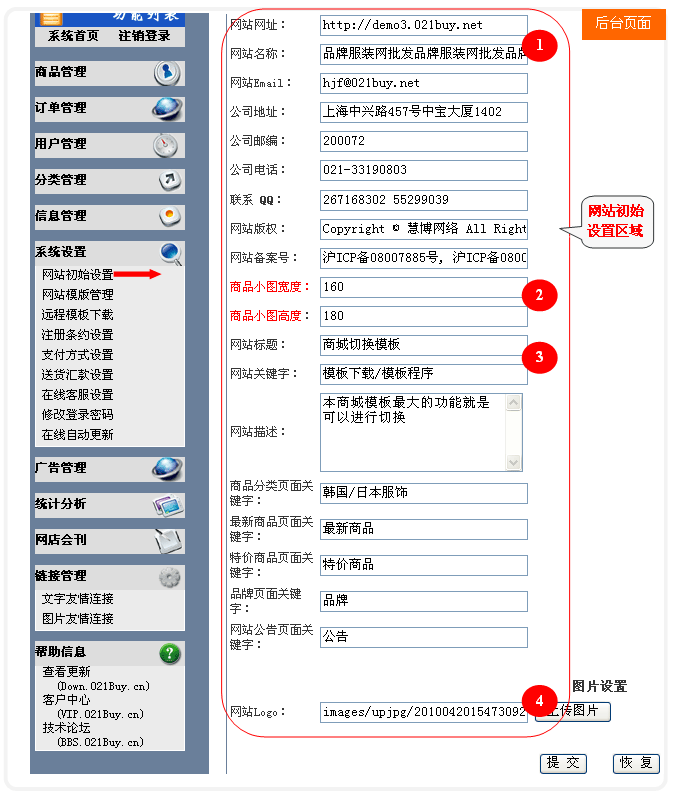Screen dimensions: 674x795
Task: Expand the 信息管理 menu header
Action: pyautogui.click(x=110, y=217)
